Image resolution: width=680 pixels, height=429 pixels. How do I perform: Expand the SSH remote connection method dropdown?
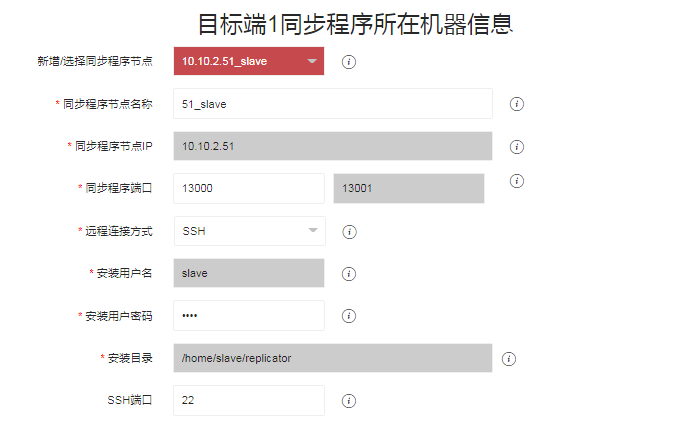point(249,231)
